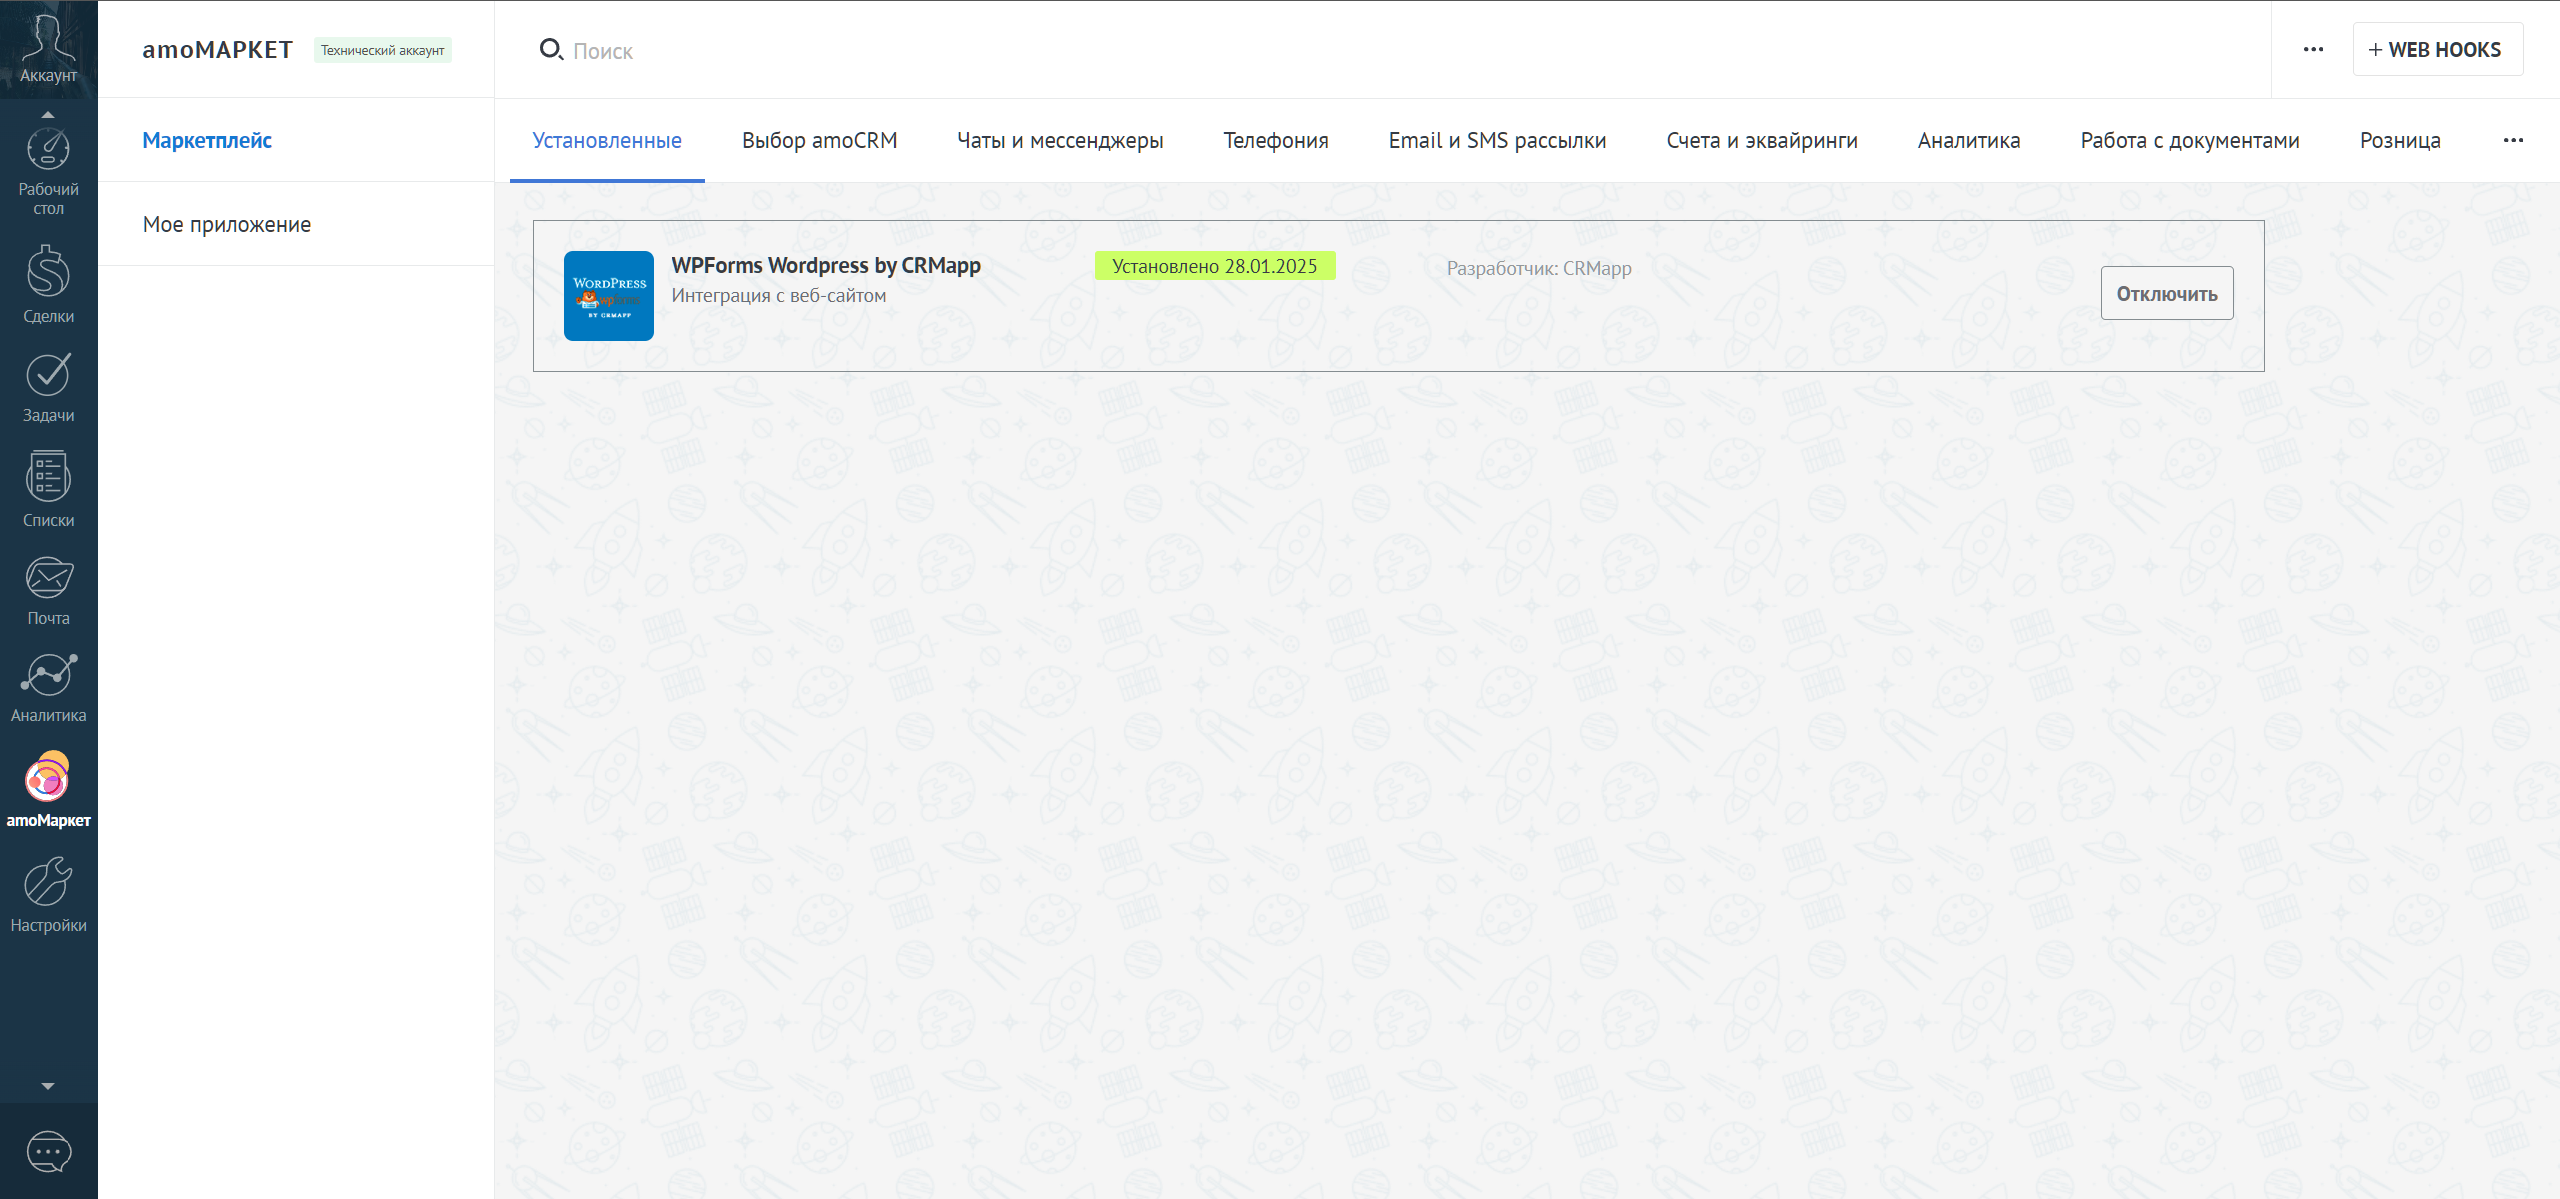
Task: Click the Технический аккаунт badge
Action: pos(383,50)
